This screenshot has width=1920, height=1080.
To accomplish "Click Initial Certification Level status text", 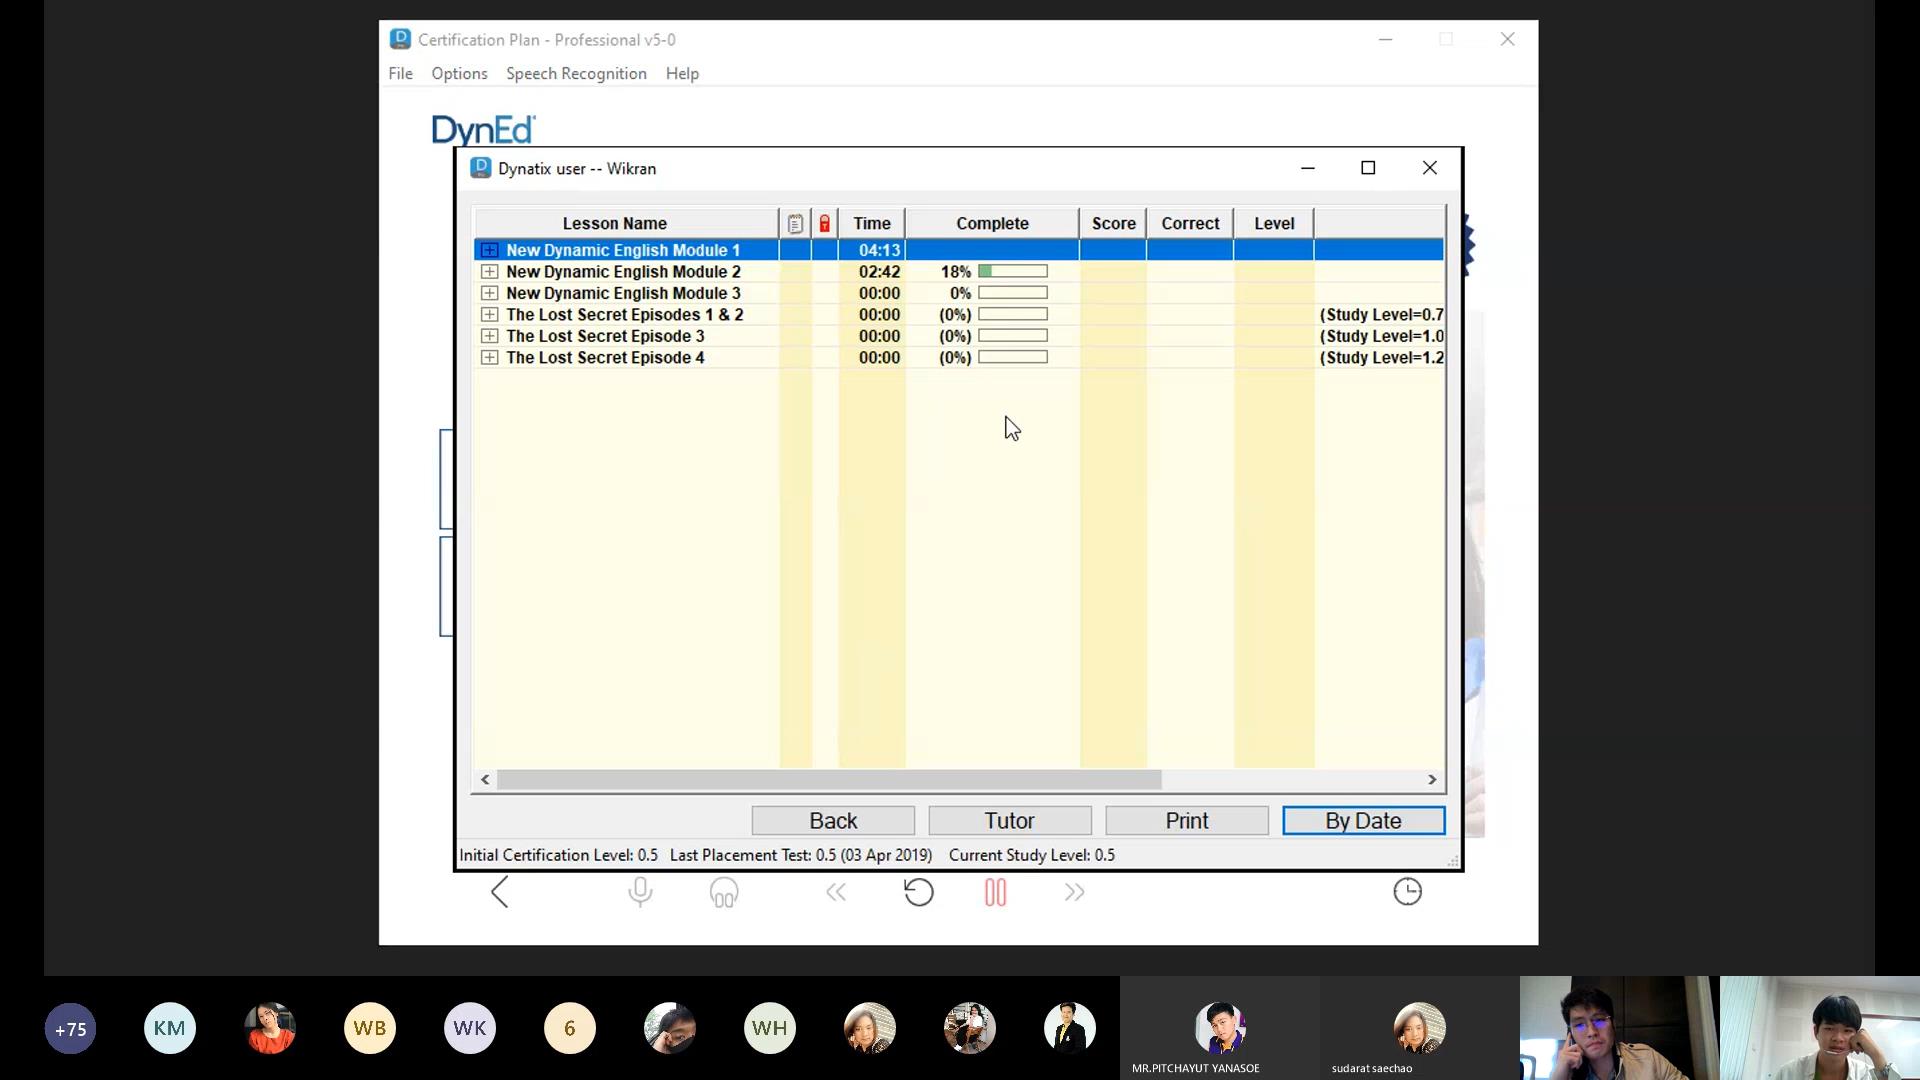I will coord(559,855).
